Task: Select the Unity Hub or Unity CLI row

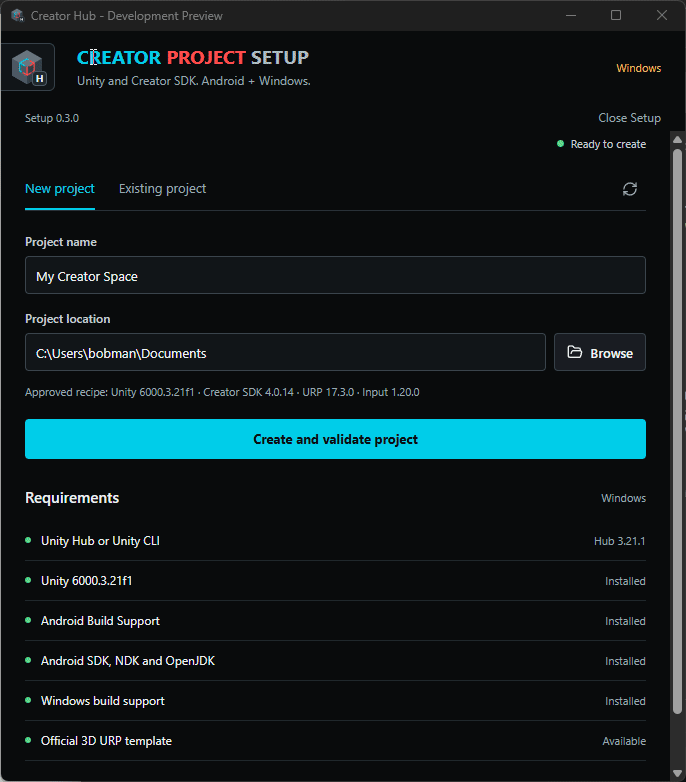Action: [x=336, y=541]
